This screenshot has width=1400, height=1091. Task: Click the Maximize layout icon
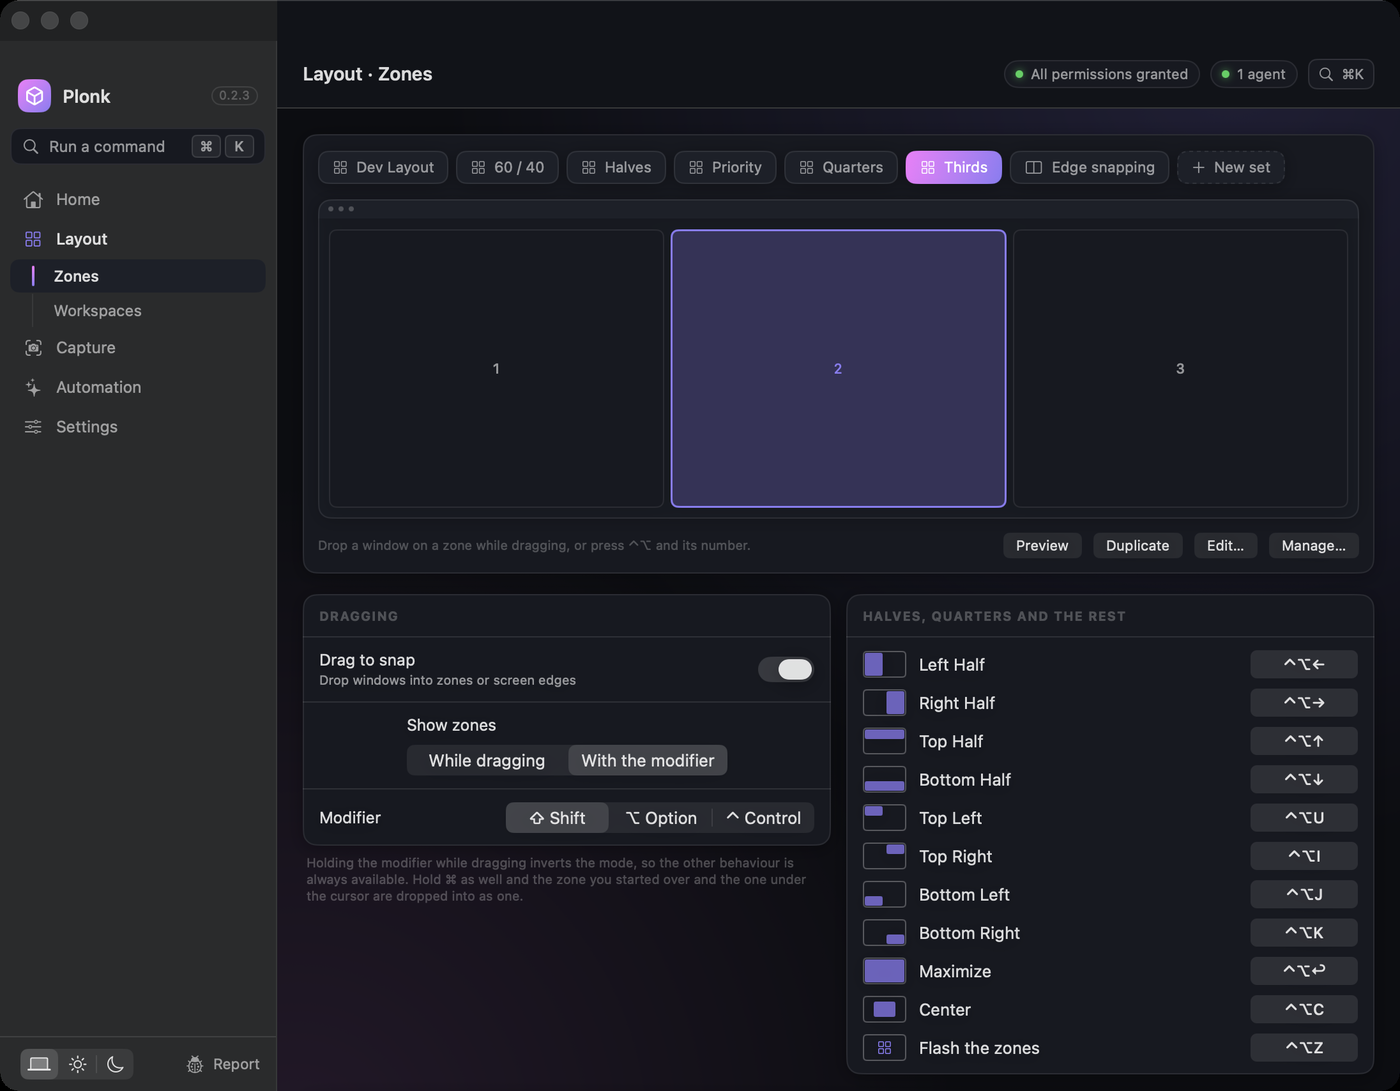[x=884, y=971]
